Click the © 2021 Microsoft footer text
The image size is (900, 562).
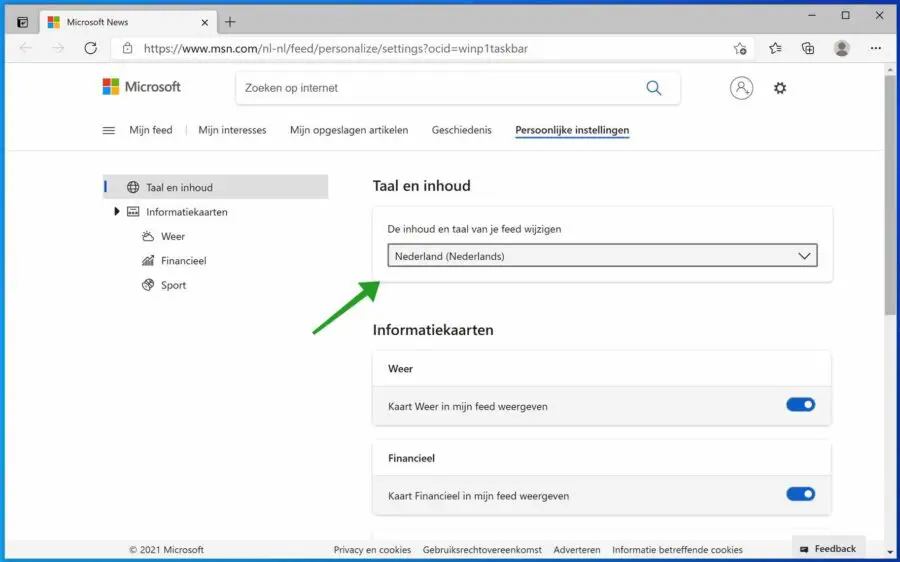[166, 550]
